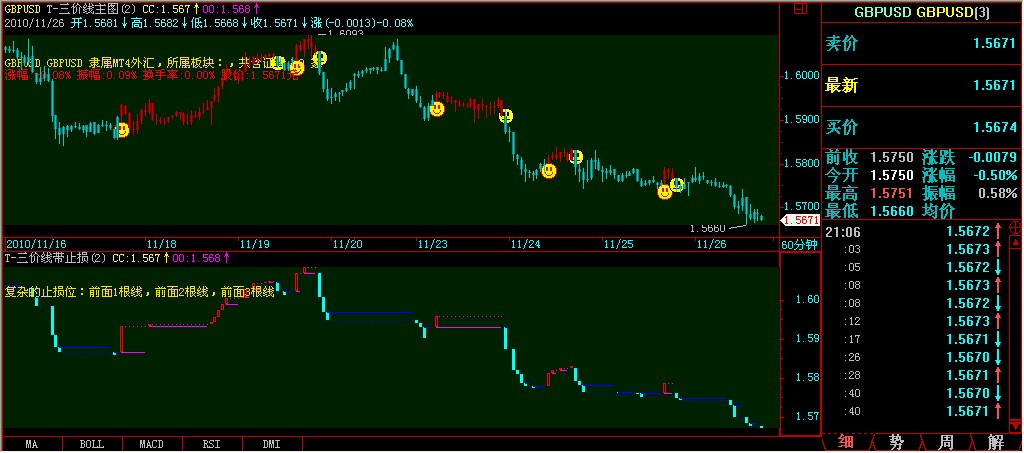Click the window layout icon above the price axis

coord(800,8)
